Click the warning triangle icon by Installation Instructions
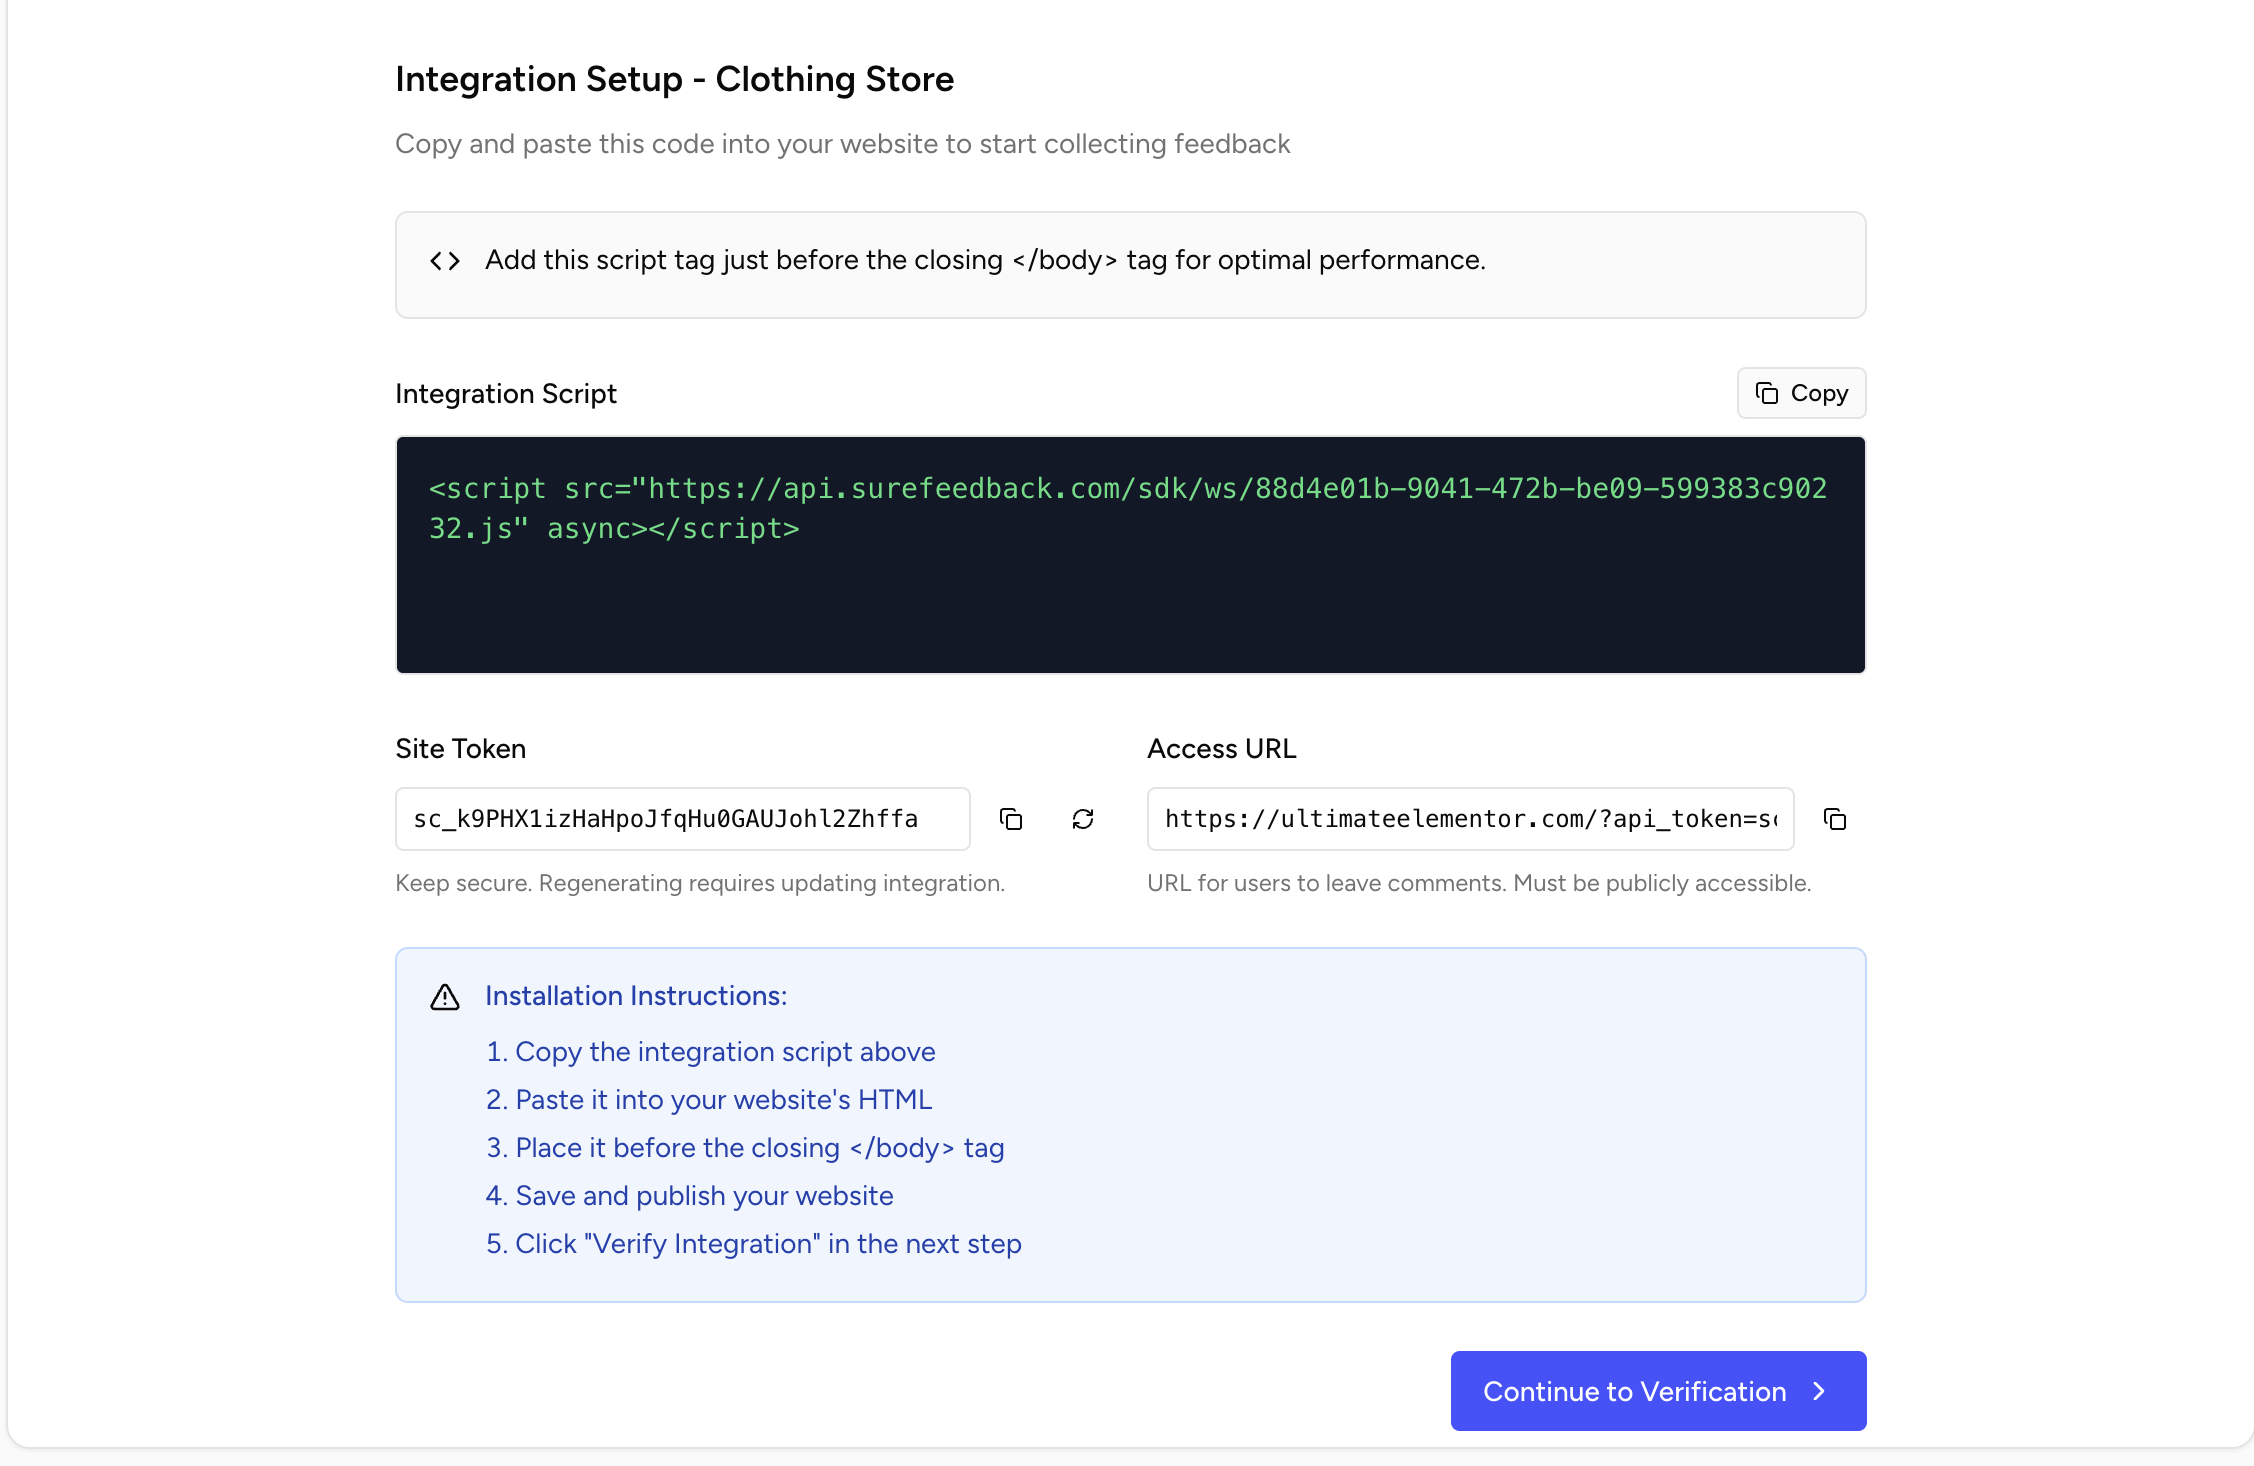This screenshot has width=2254, height=1466. pos(445,997)
